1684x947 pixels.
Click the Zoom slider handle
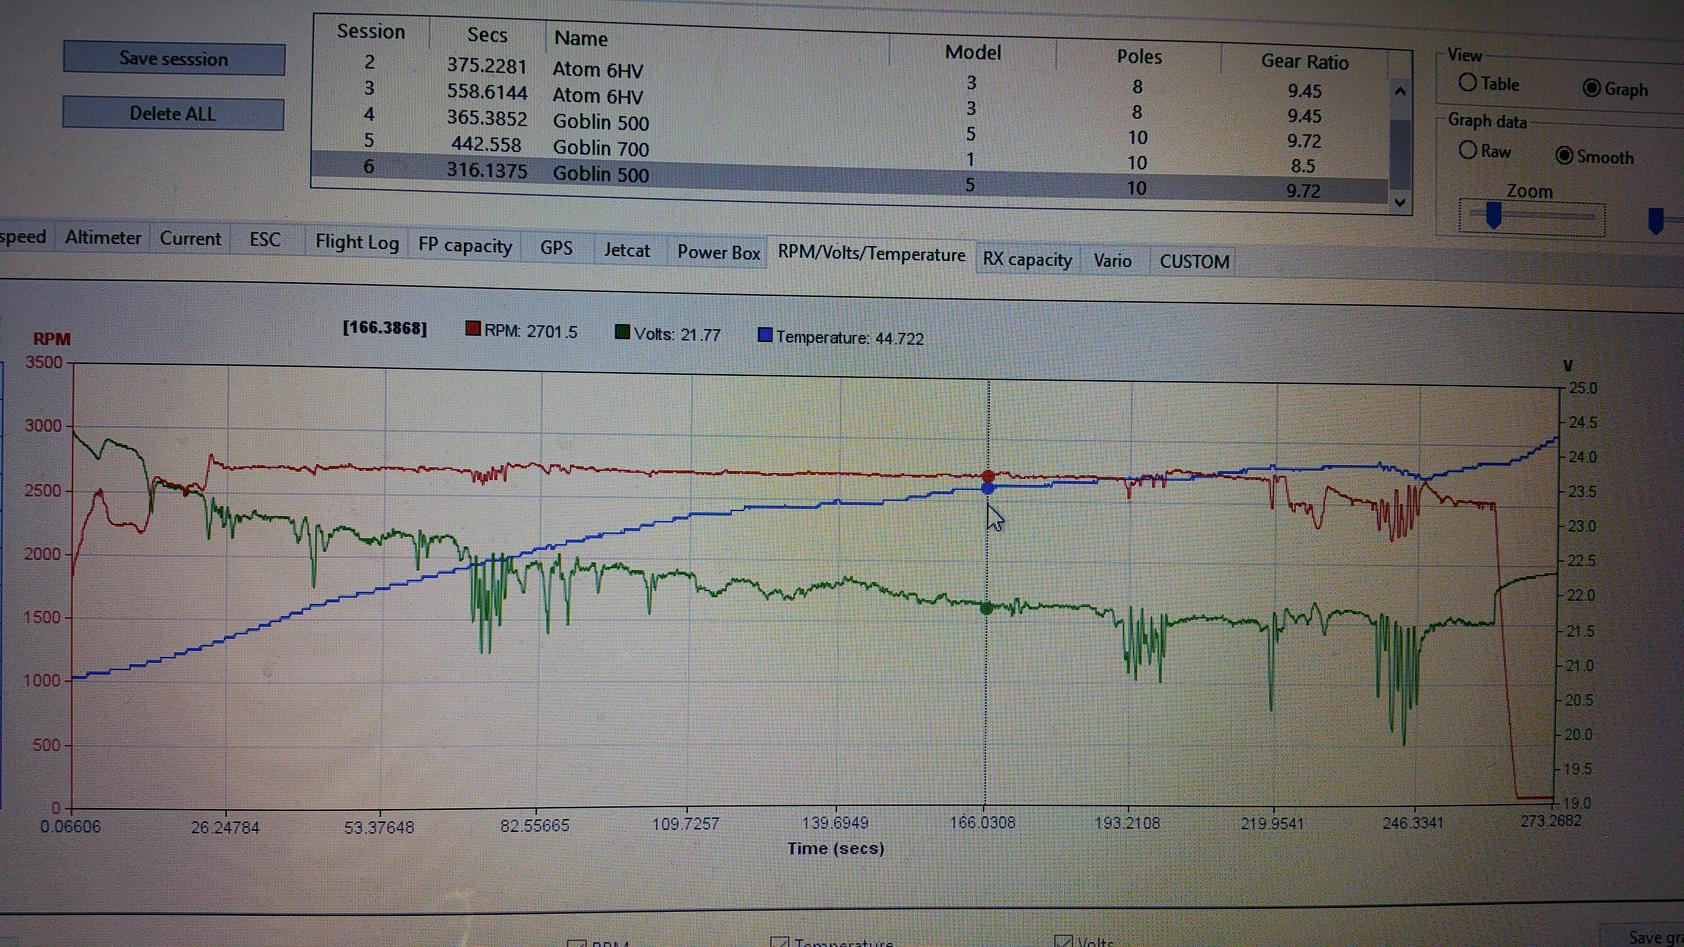[x=1493, y=215]
